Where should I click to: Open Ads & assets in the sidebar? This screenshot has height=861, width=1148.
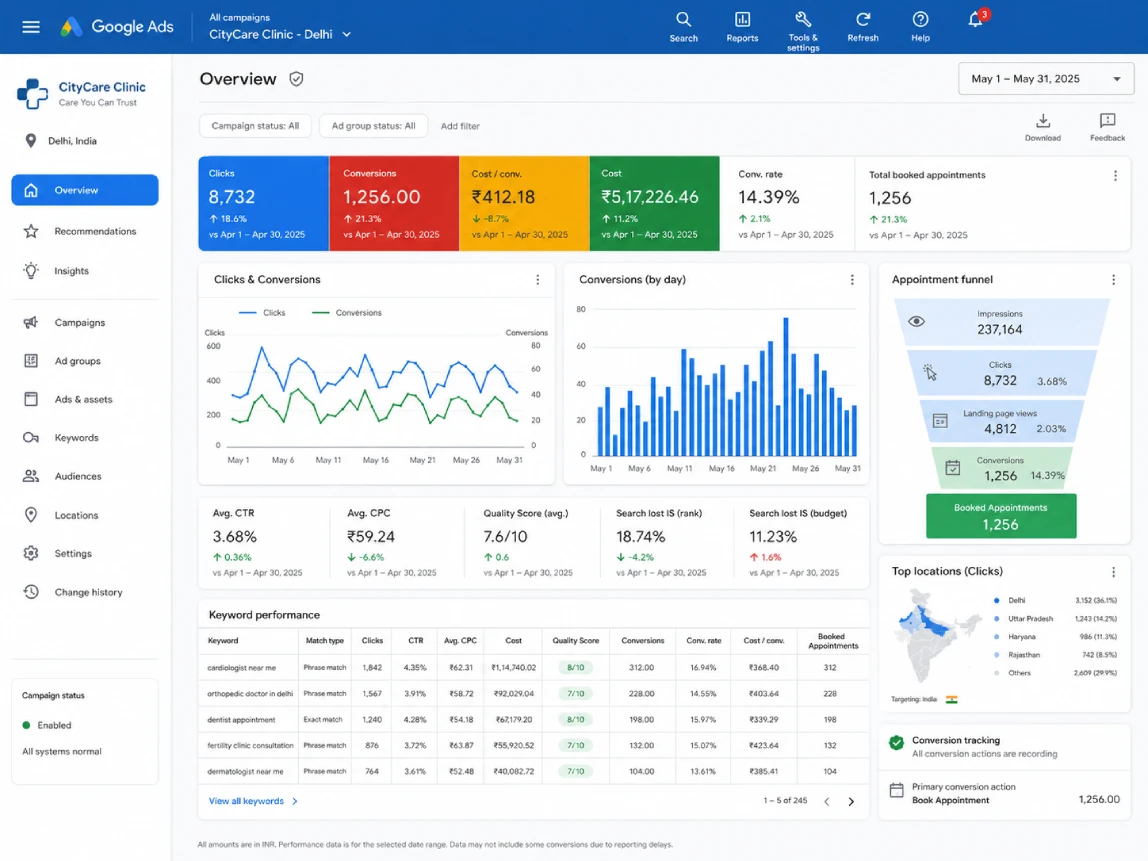(85, 400)
